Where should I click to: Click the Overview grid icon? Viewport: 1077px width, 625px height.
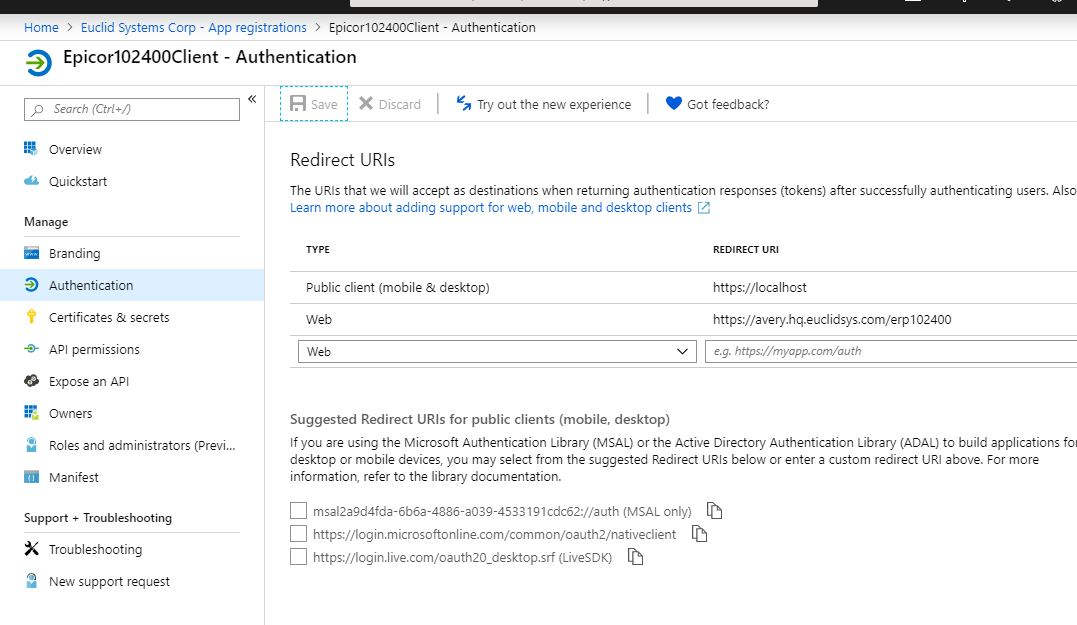point(31,148)
